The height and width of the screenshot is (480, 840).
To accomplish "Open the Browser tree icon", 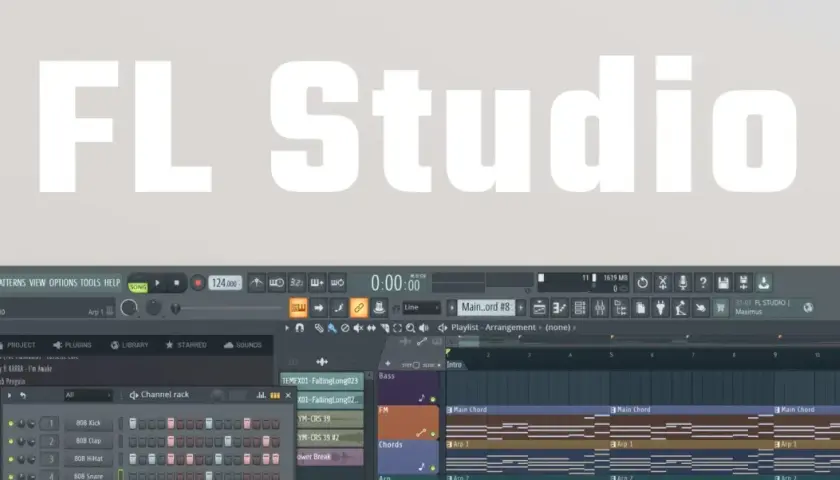I will (620, 308).
